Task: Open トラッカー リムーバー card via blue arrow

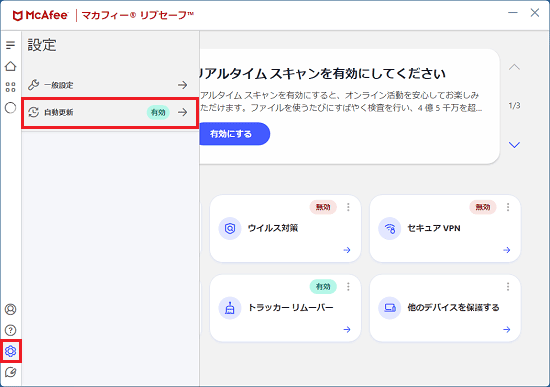Action: [x=347, y=329]
